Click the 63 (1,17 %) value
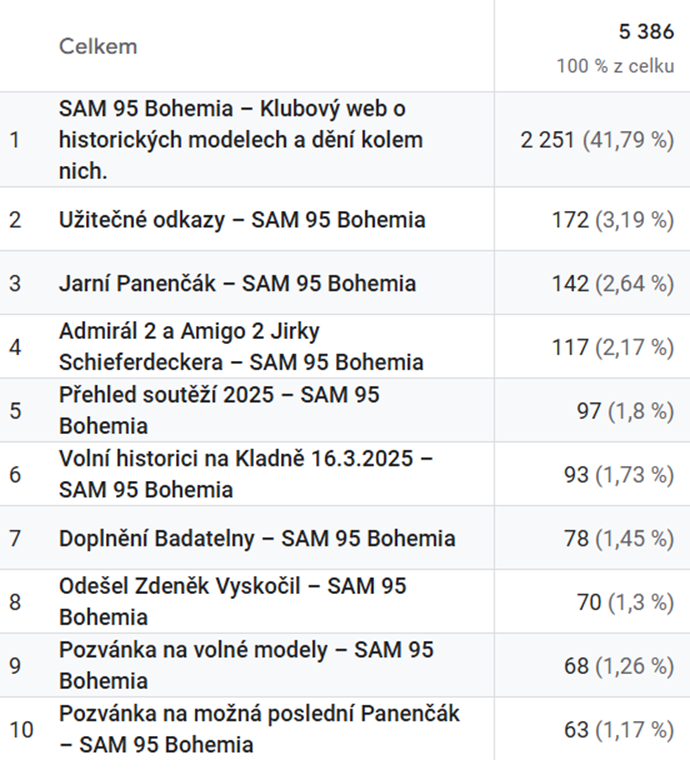The width and height of the screenshot is (690, 775). [619, 730]
